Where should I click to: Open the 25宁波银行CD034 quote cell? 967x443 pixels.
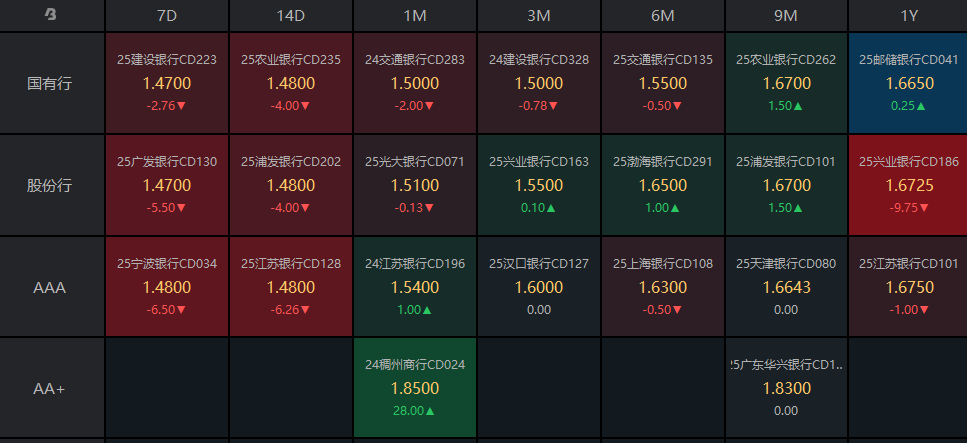click(x=167, y=287)
